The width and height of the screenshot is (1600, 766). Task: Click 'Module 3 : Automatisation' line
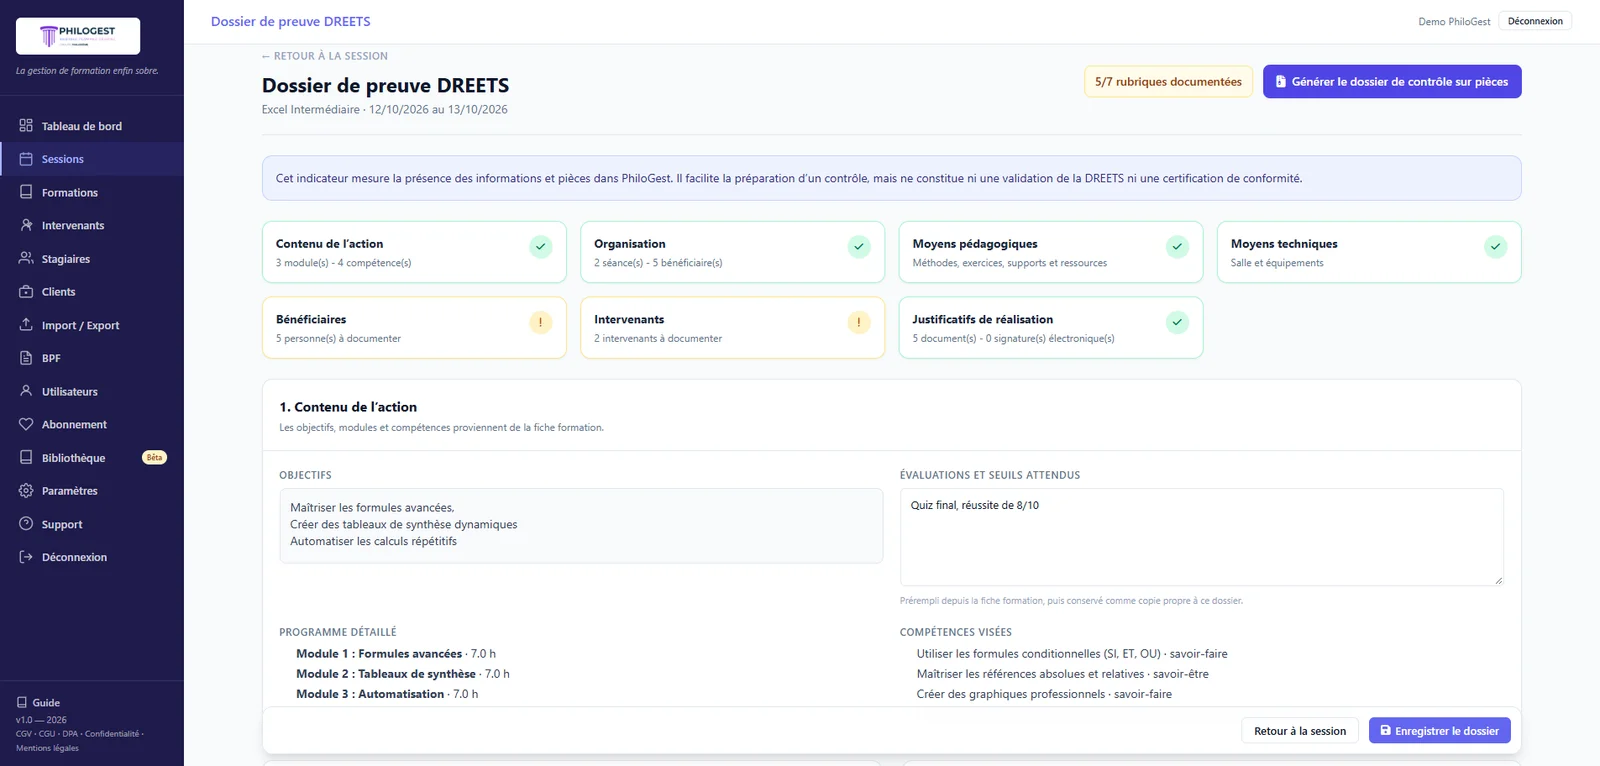pyautogui.click(x=387, y=694)
